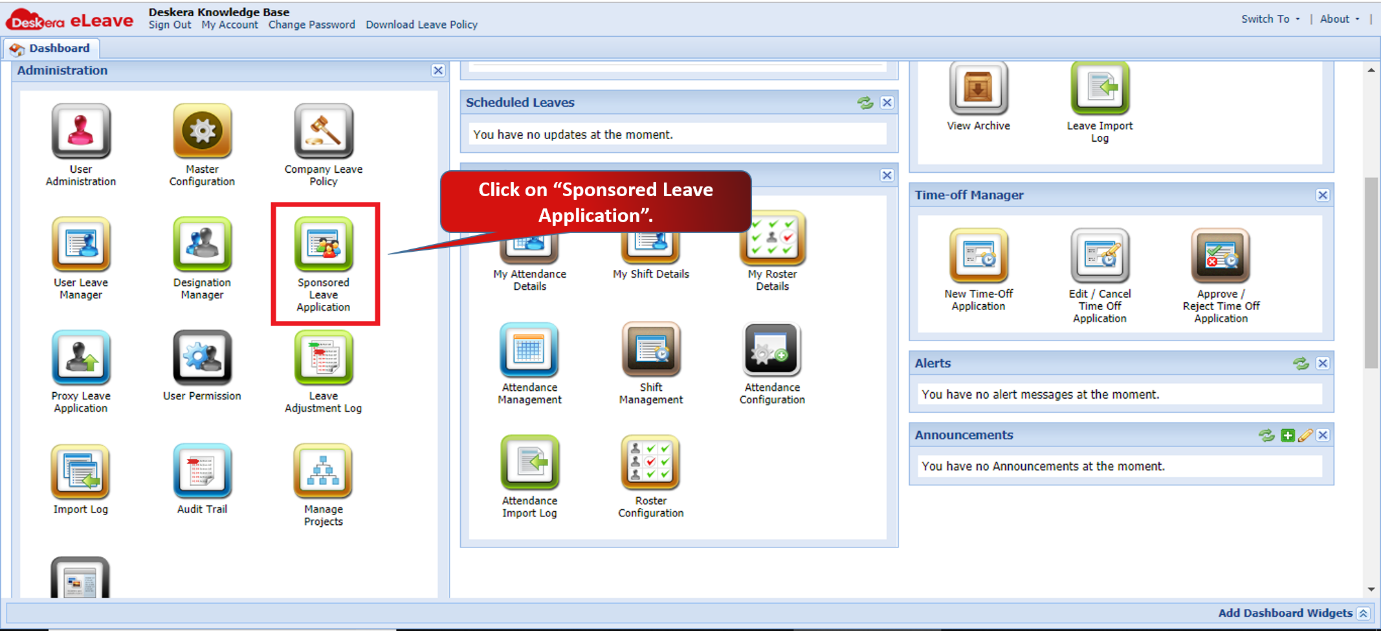The width and height of the screenshot is (1381, 631).
Task: Refresh the Announcements widget
Action: pos(1267,436)
